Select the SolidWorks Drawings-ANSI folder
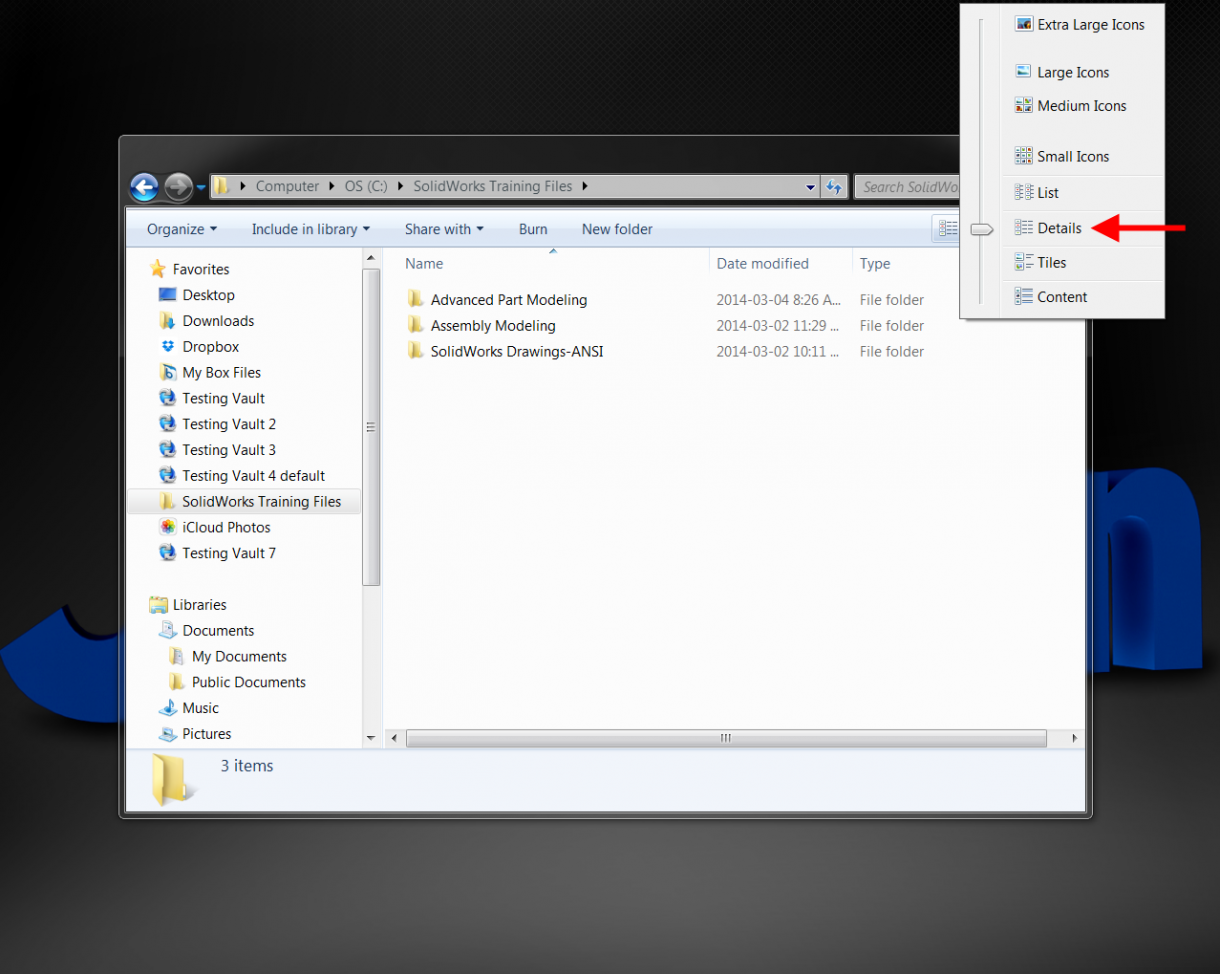1220x974 pixels. point(517,351)
